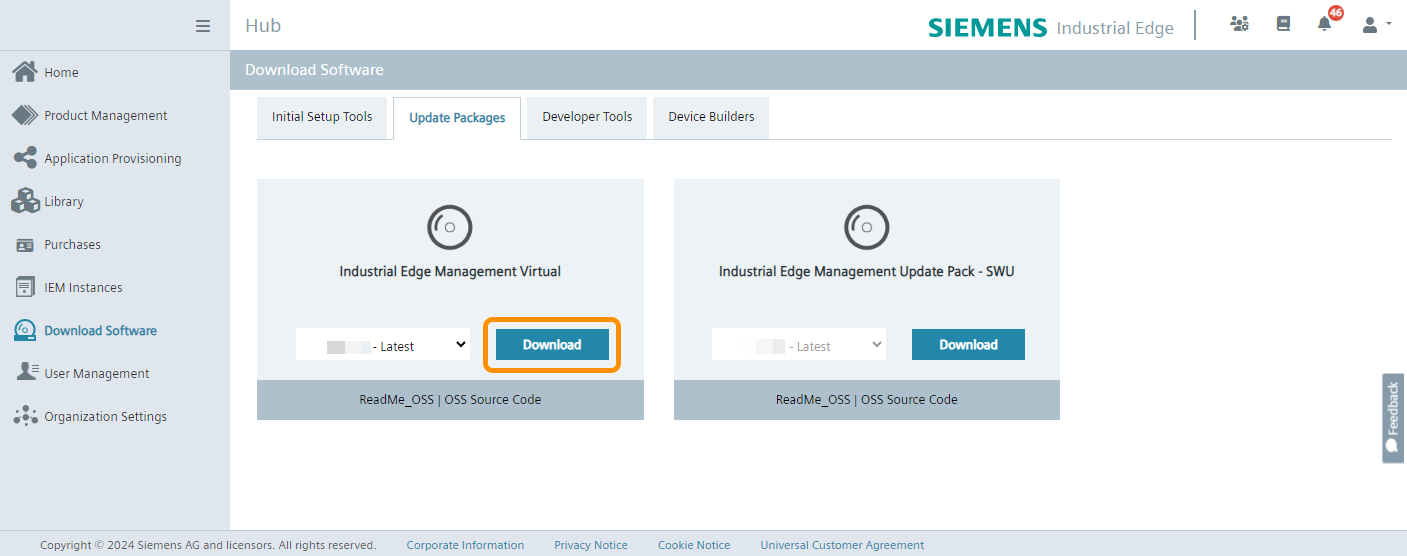Click the disc icon above Industrial Edge Management Virtual
This screenshot has height=556, width=1407.
pyautogui.click(x=450, y=228)
